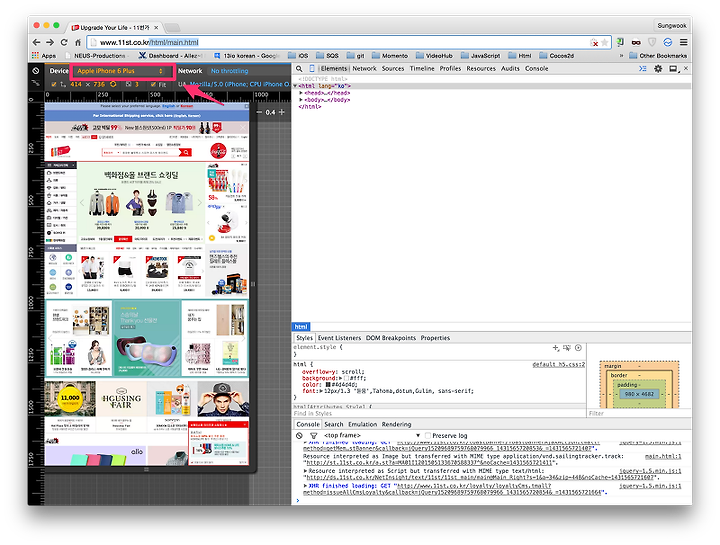Image resolution: width=720 pixels, height=545 pixels.
Task: Click the blue sync extension icon
Action: 668,42
